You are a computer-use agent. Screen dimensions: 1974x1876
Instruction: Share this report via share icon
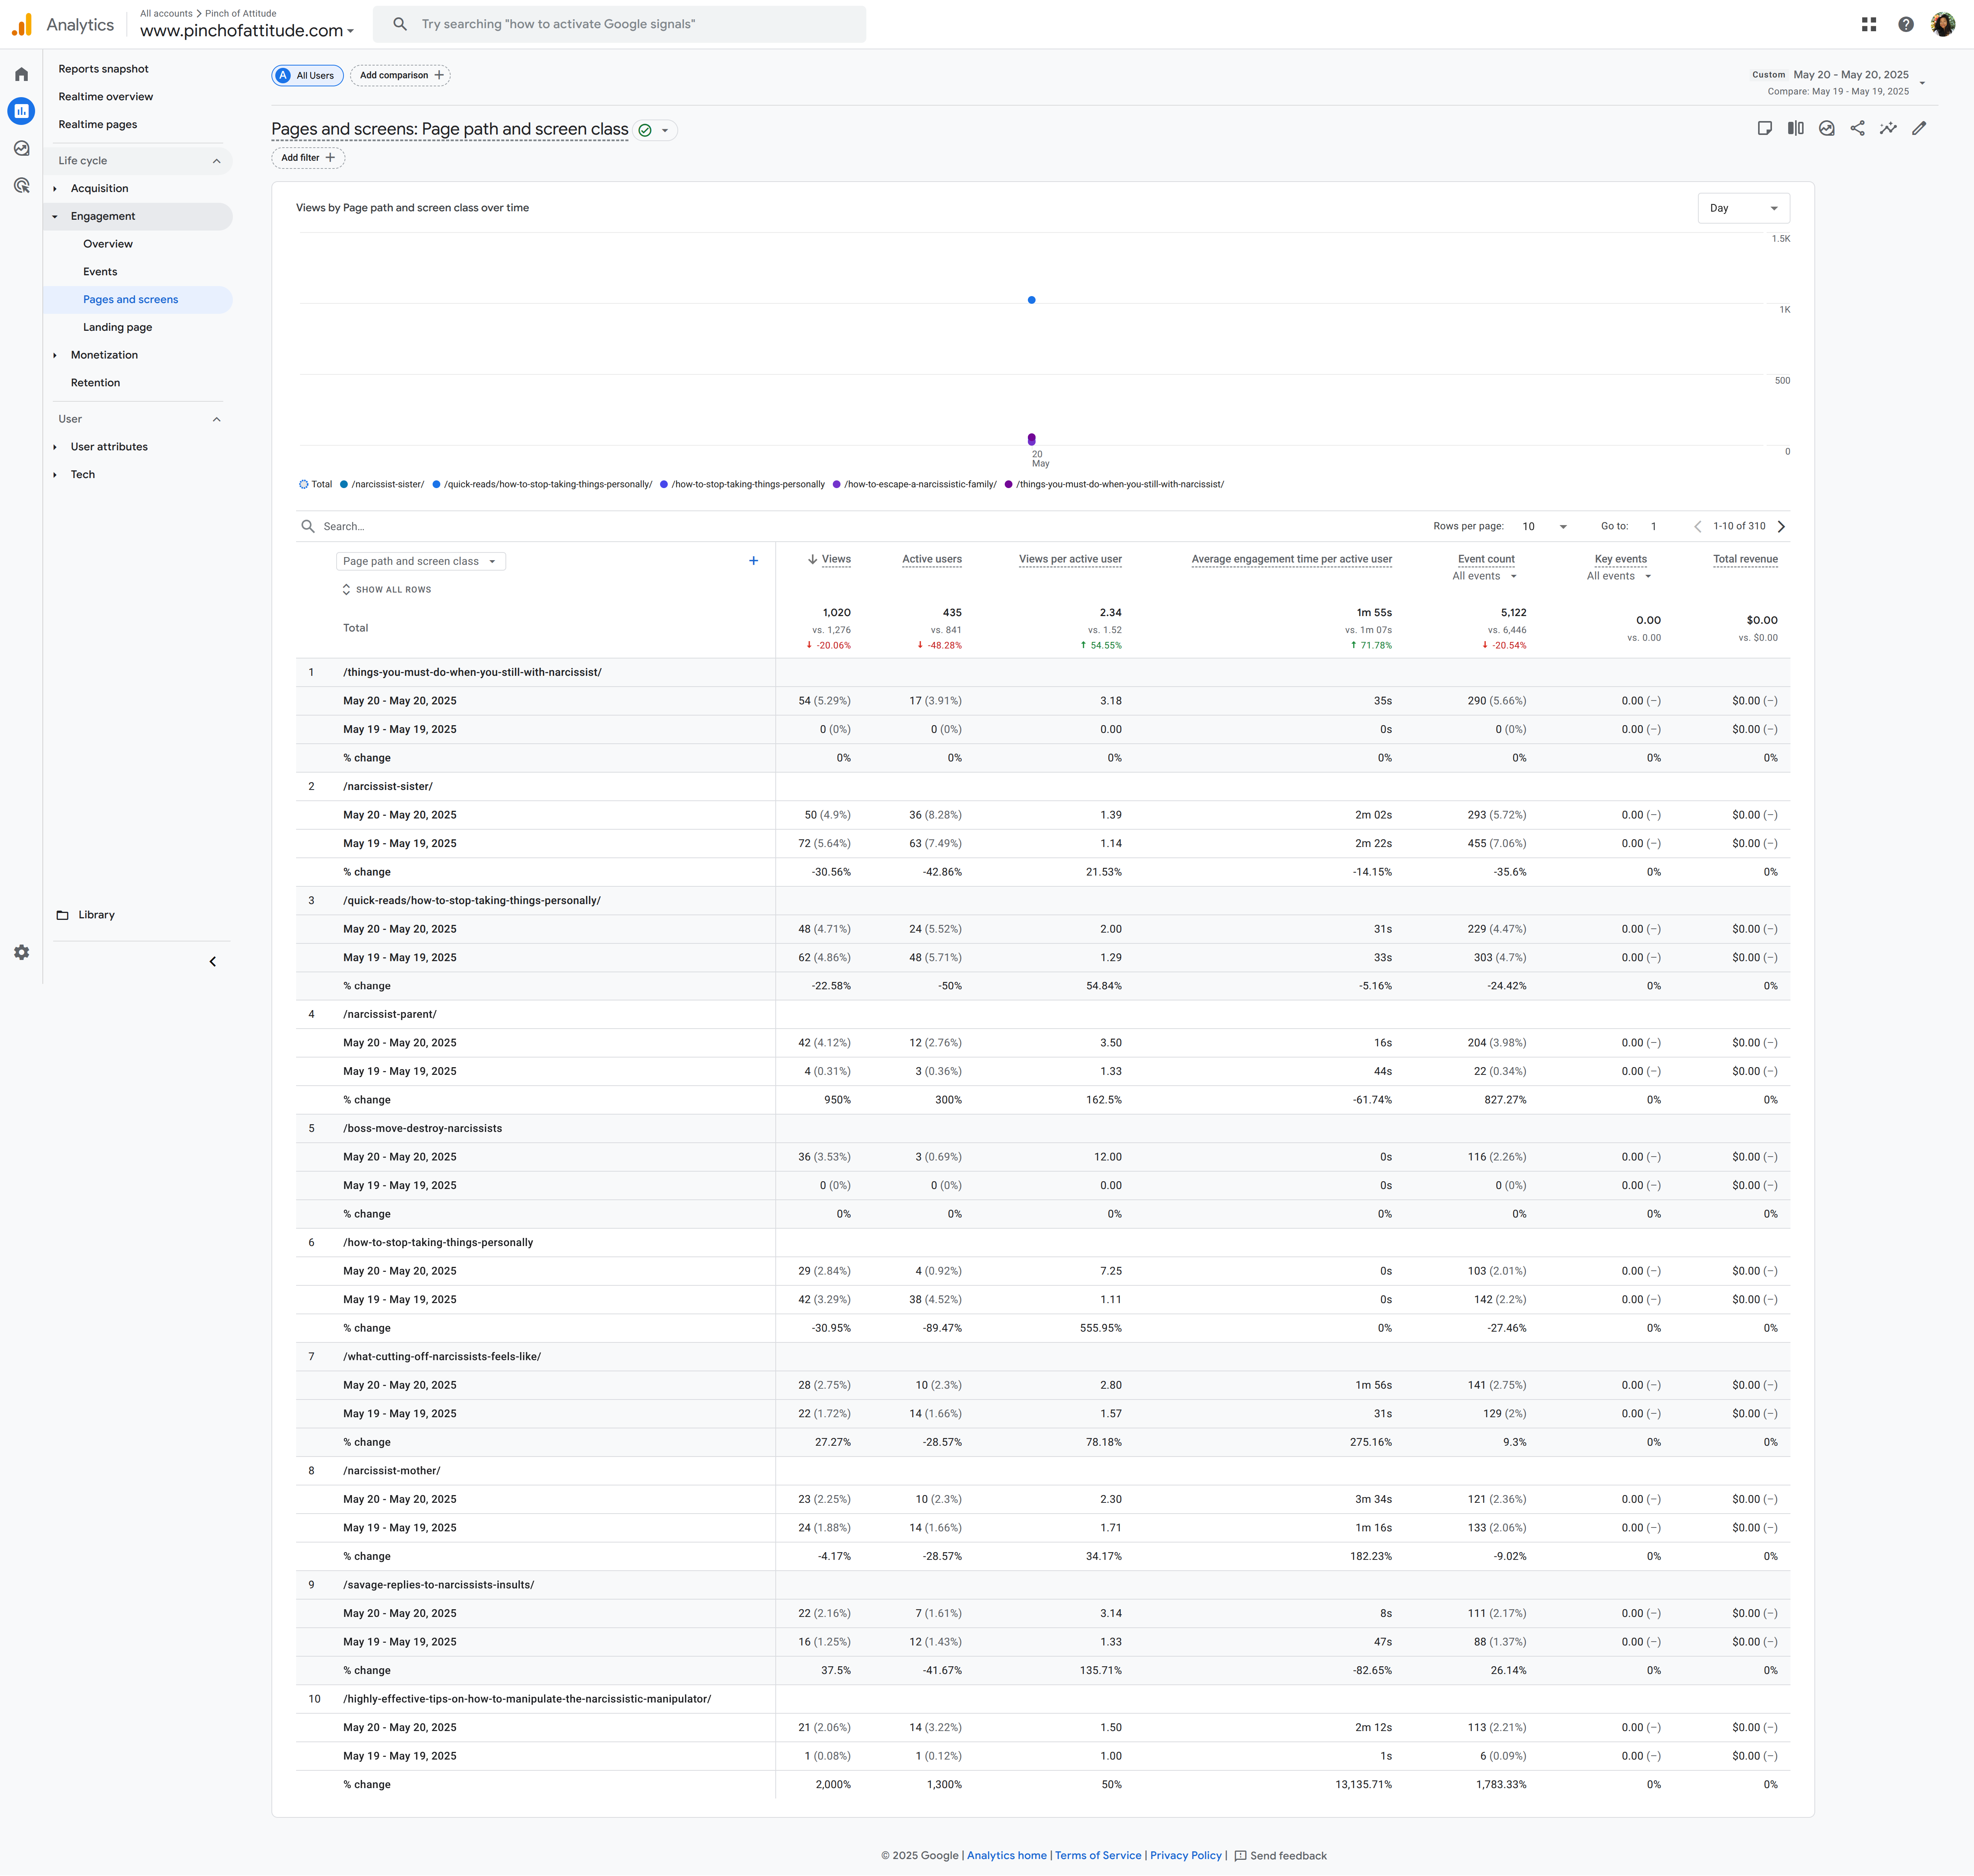[x=1857, y=128]
